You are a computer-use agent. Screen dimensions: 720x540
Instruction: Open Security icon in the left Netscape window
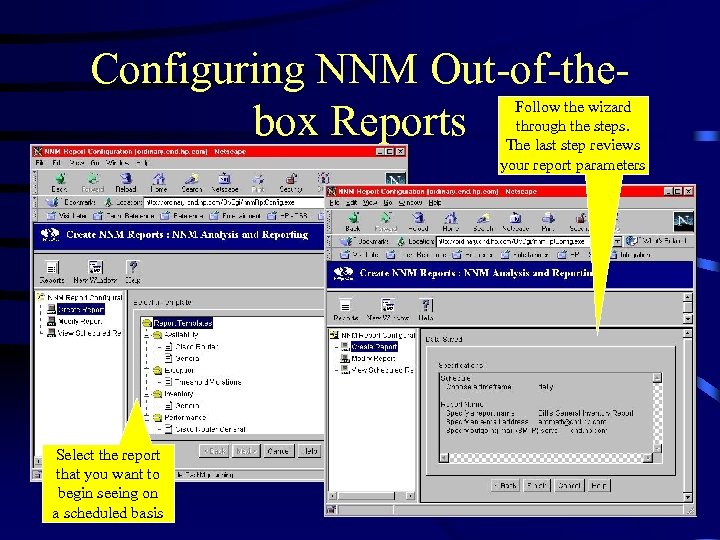click(291, 182)
